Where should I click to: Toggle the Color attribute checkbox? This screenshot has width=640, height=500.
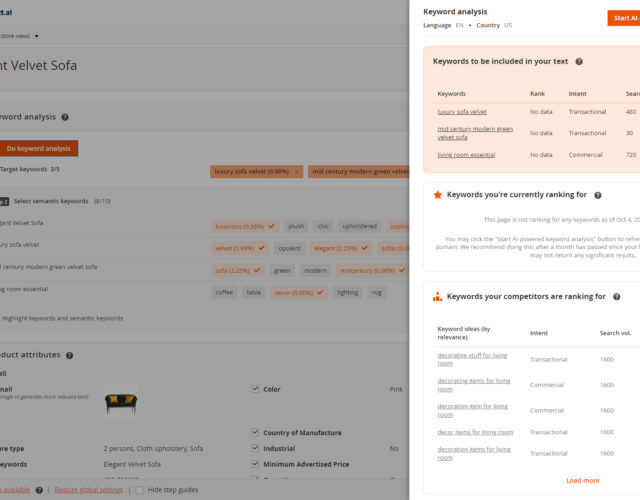coord(255,389)
